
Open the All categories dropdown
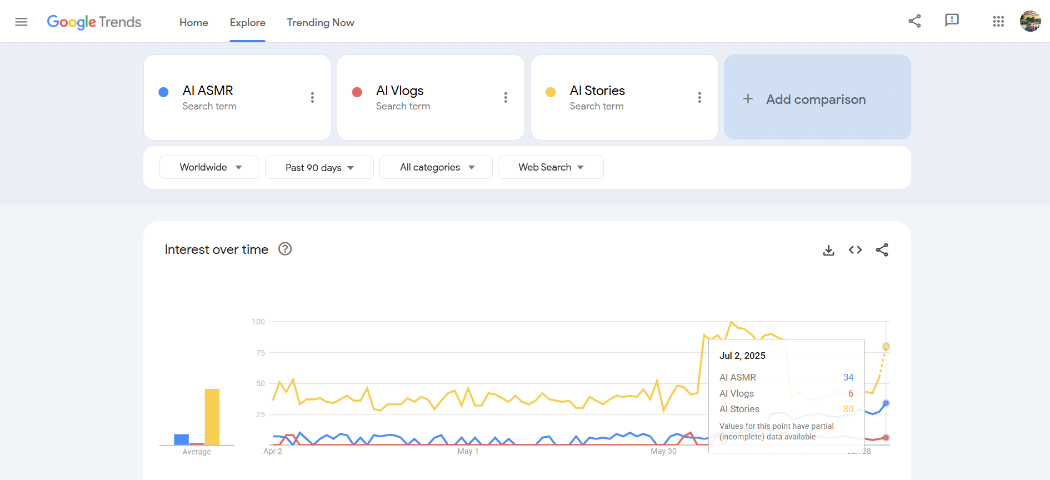pyautogui.click(x=436, y=167)
